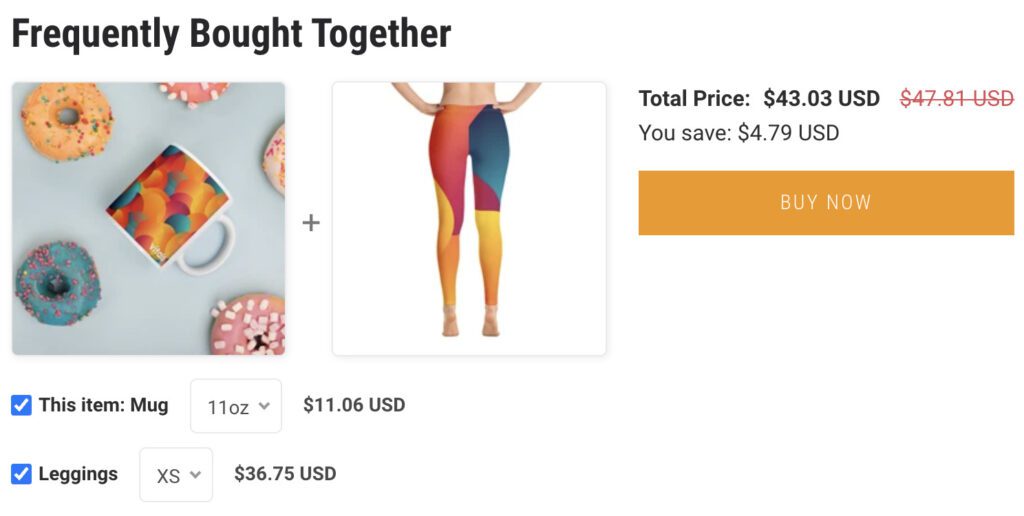1024x516 pixels.
Task: Click the "You save: $4.79 USD" text
Action: (739, 133)
